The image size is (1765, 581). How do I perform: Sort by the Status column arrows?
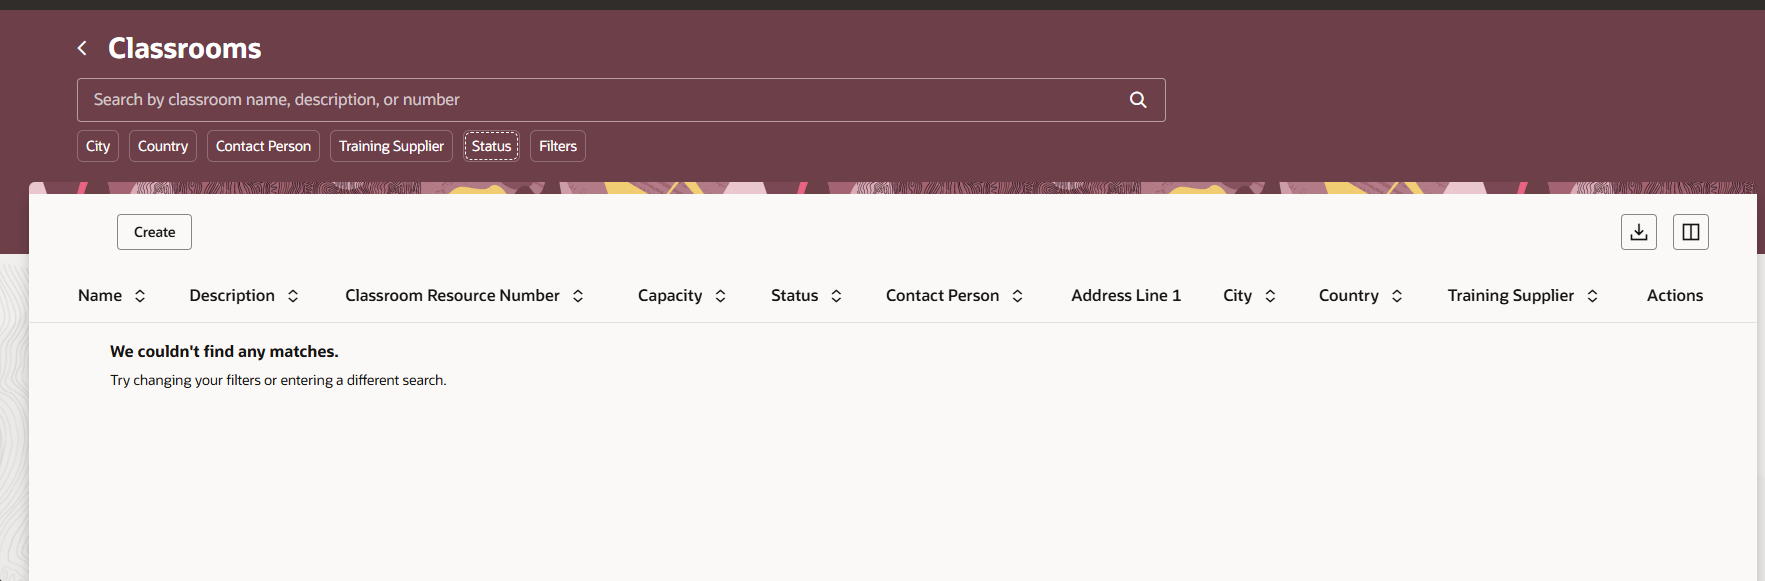836,296
